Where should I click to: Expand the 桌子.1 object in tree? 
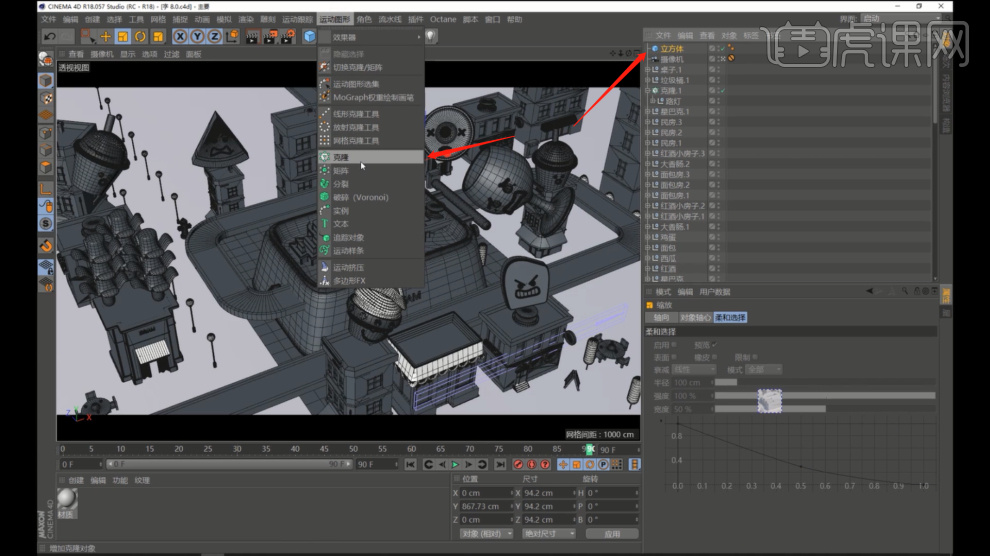tap(647, 69)
